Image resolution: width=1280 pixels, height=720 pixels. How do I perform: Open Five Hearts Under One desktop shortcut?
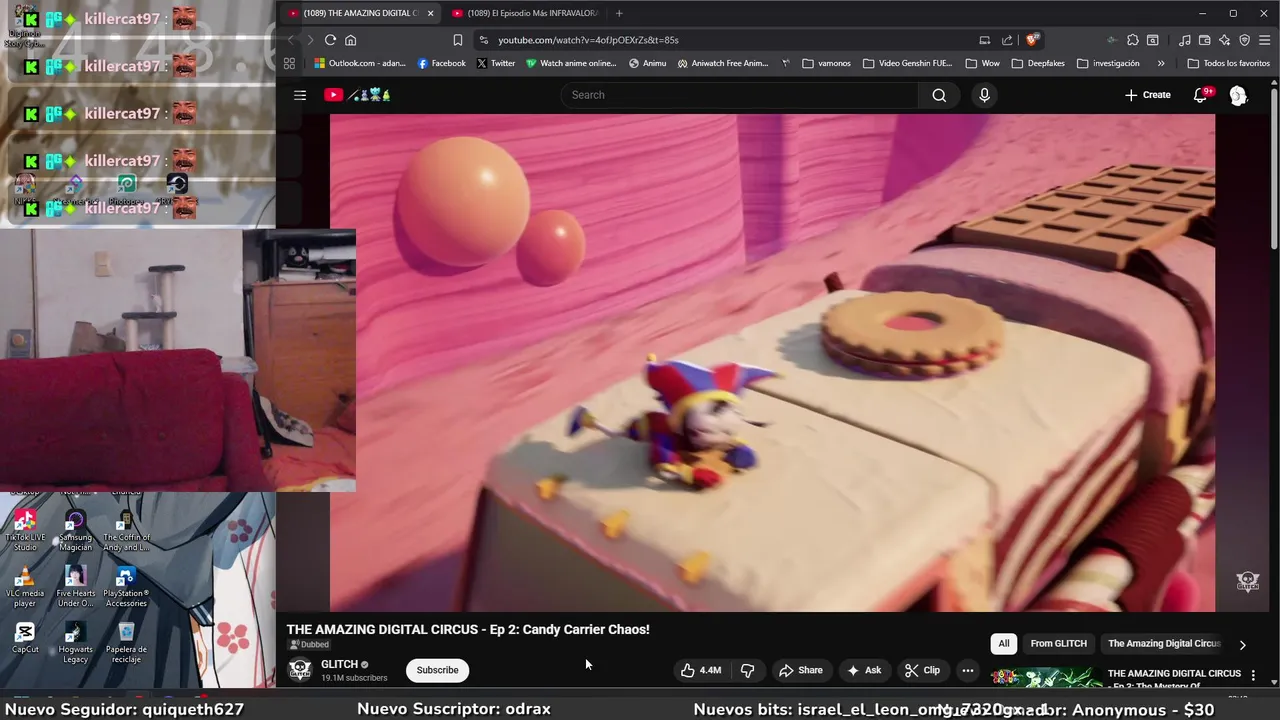[x=75, y=587]
